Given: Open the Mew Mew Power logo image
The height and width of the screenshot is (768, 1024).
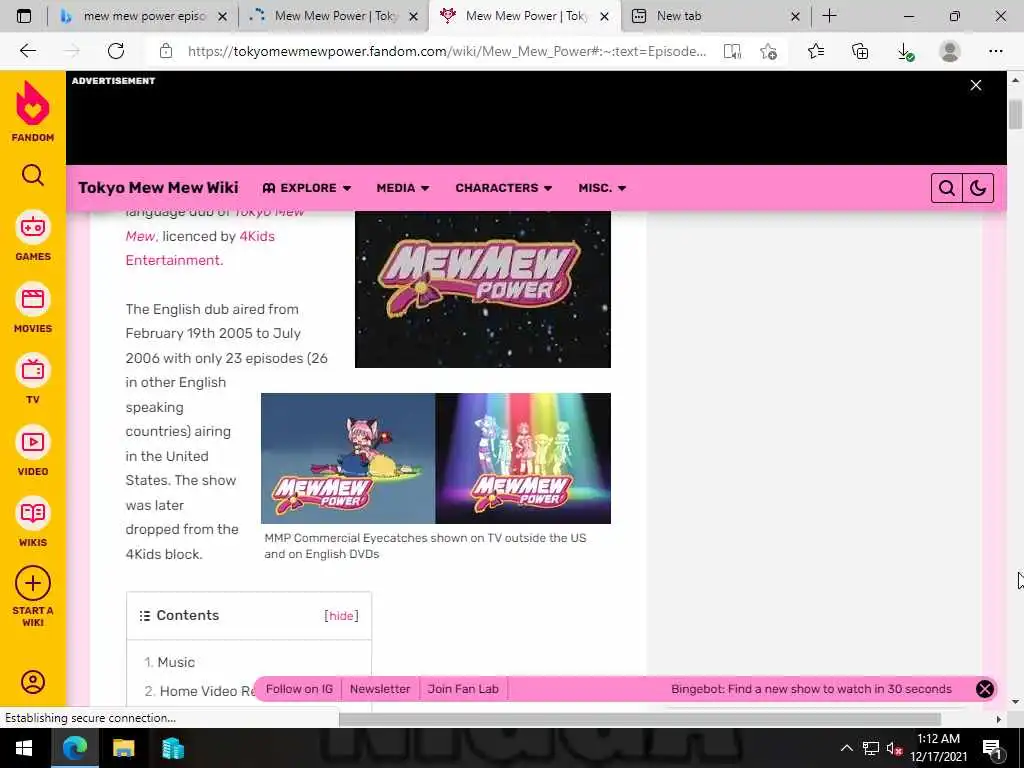Looking at the screenshot, I should [x=483, y=289].
